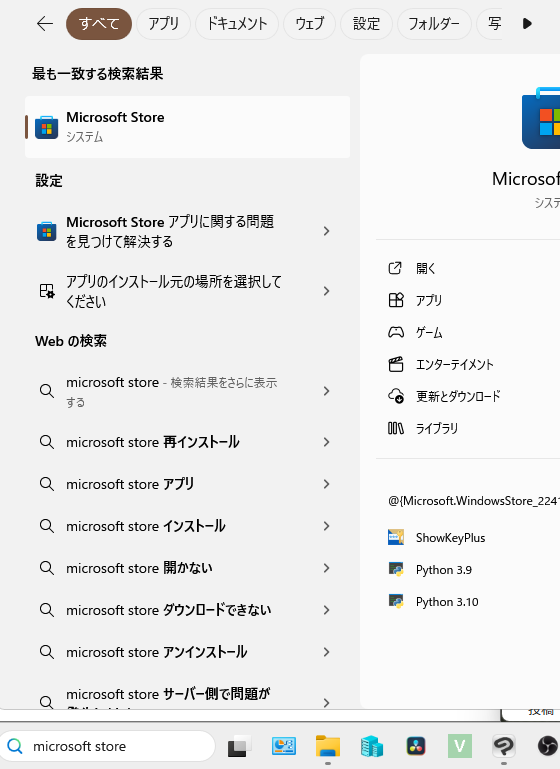
Task: Choose アプリ action in preview pane
Action: point(429,300)
